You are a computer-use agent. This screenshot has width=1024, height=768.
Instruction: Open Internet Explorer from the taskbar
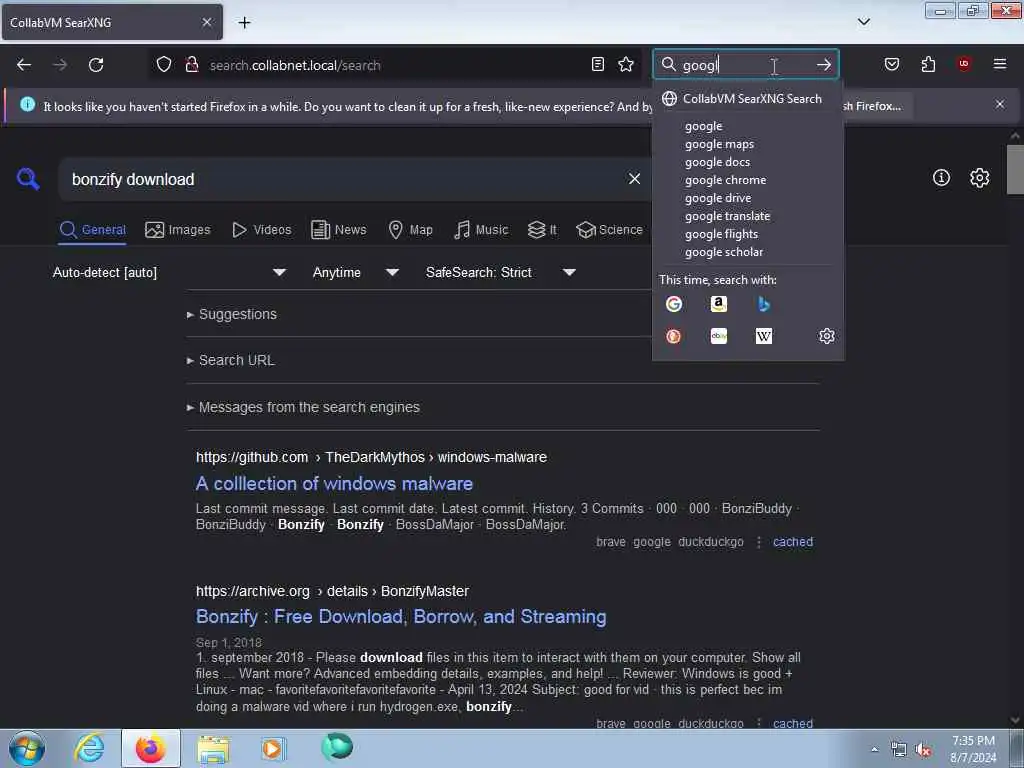(x=89, y=748)
